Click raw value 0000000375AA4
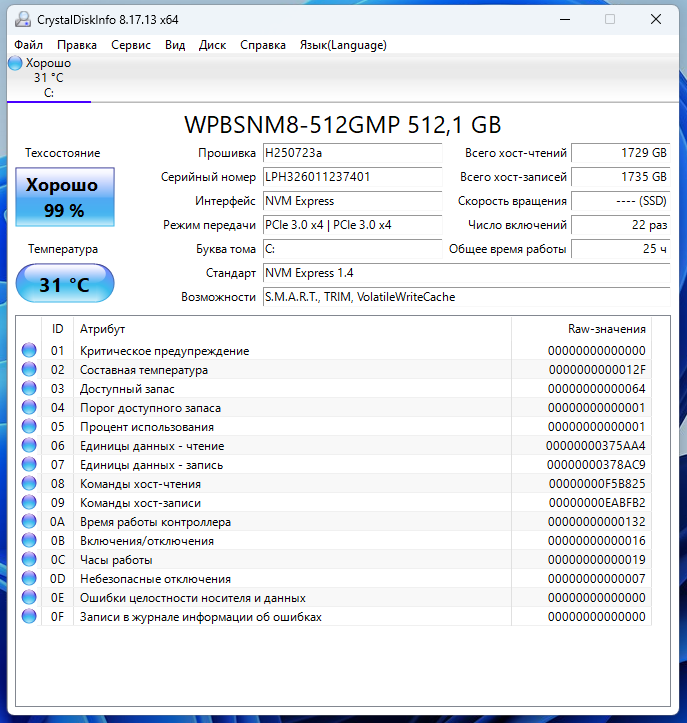The height and width of the screenshot is (723, 687). click(596, 446)
